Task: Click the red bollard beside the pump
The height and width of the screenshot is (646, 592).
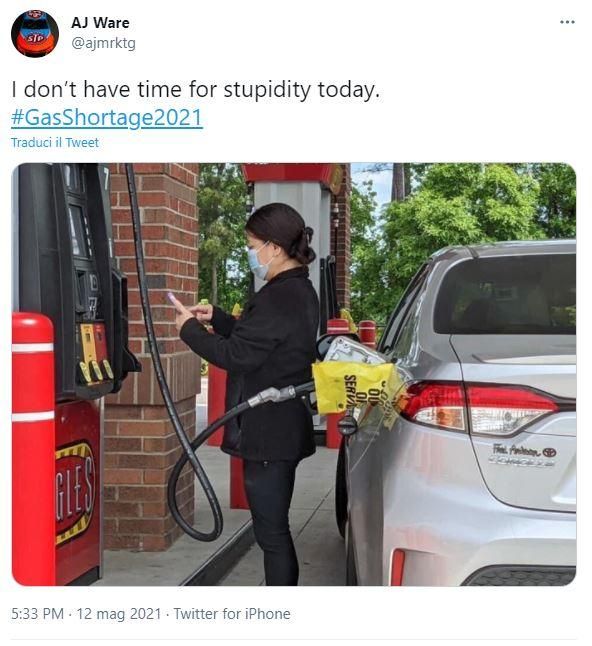Action: pyautogui.click(x=33, y=449)
